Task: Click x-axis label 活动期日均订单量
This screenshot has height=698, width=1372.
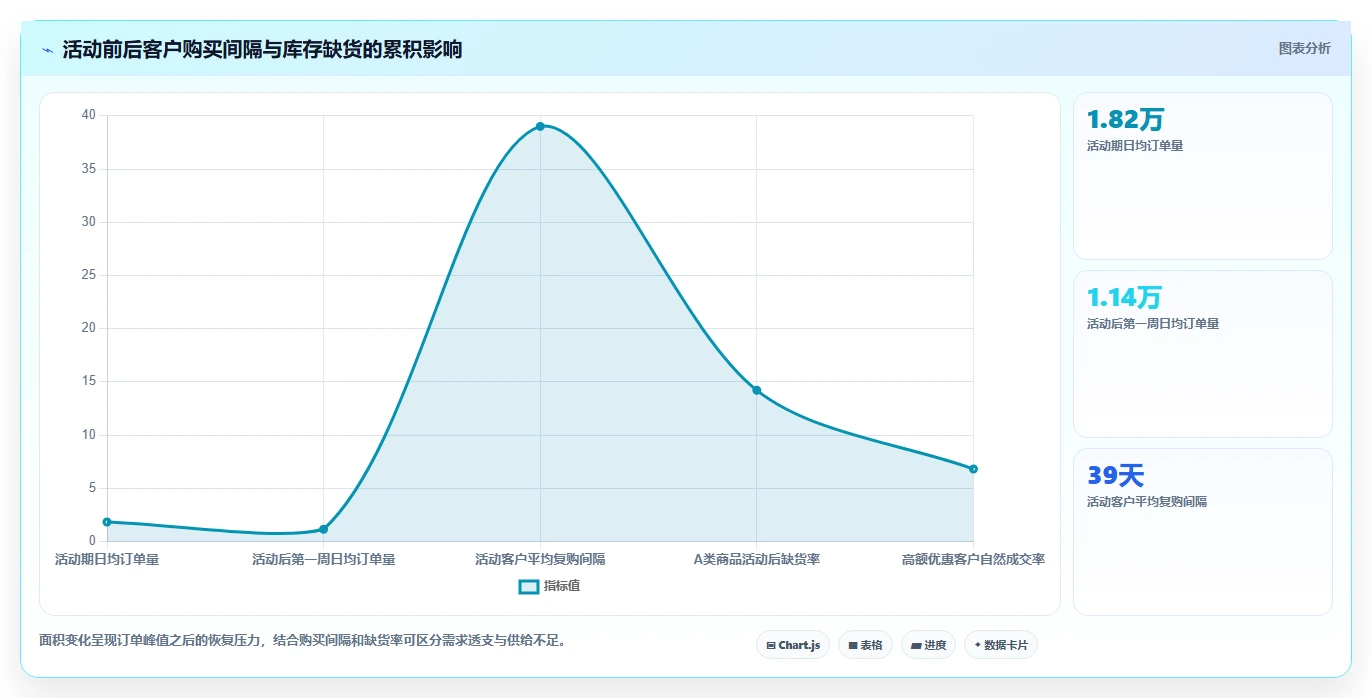Action: [x=107, y=559]
